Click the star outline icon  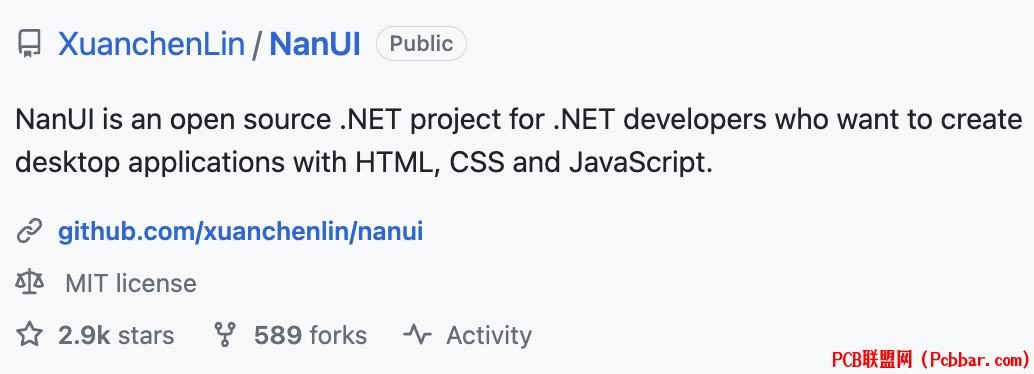pyautogui.click(x=29, y=334)
